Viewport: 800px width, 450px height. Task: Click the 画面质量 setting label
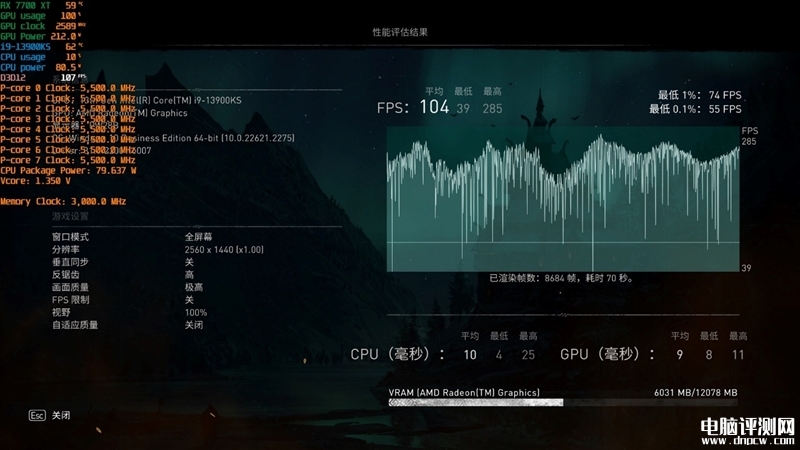(x=70, y=287)
